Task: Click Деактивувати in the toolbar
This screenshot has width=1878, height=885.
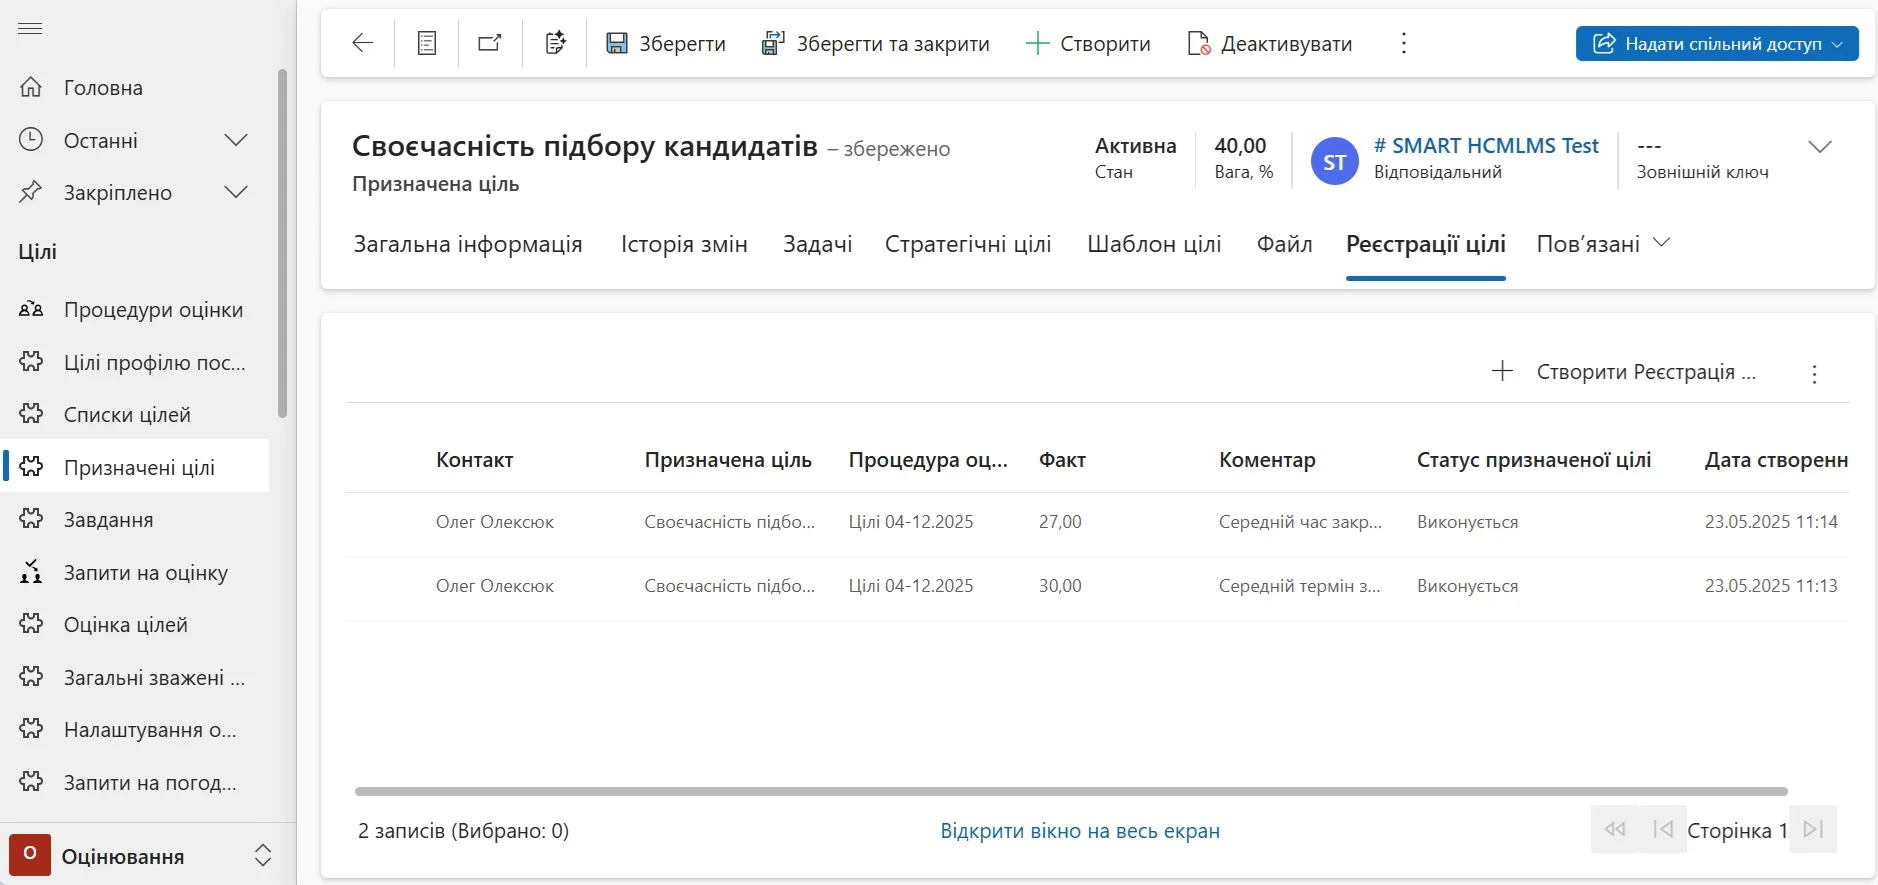Action: [x=1270, y=43]
